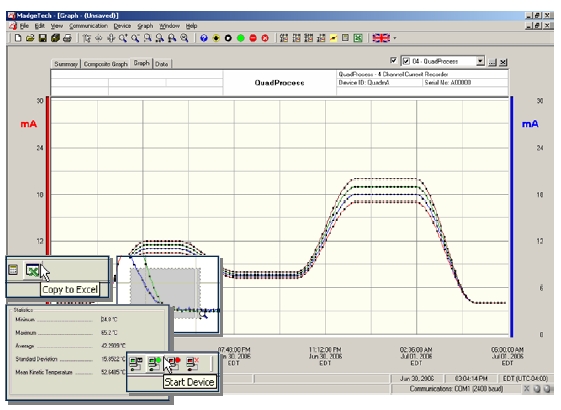Click the Maximum statistic row
561x410 pixels.
66,333
